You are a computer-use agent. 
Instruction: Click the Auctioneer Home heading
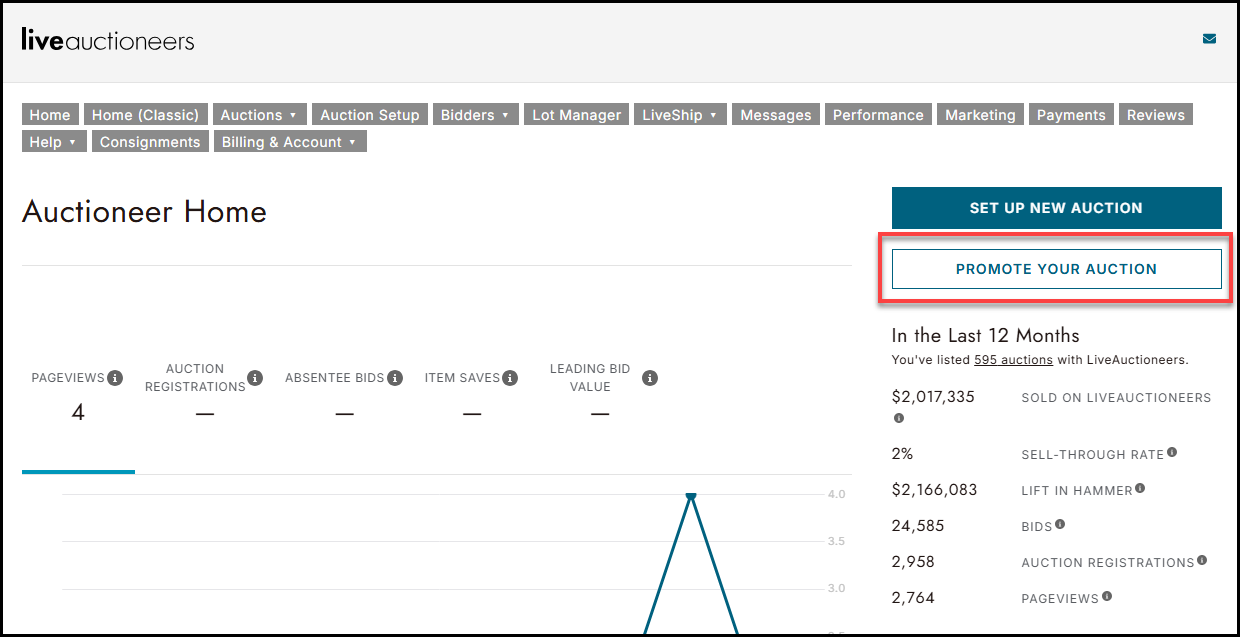pyautogui.click(x=144, y=211)
